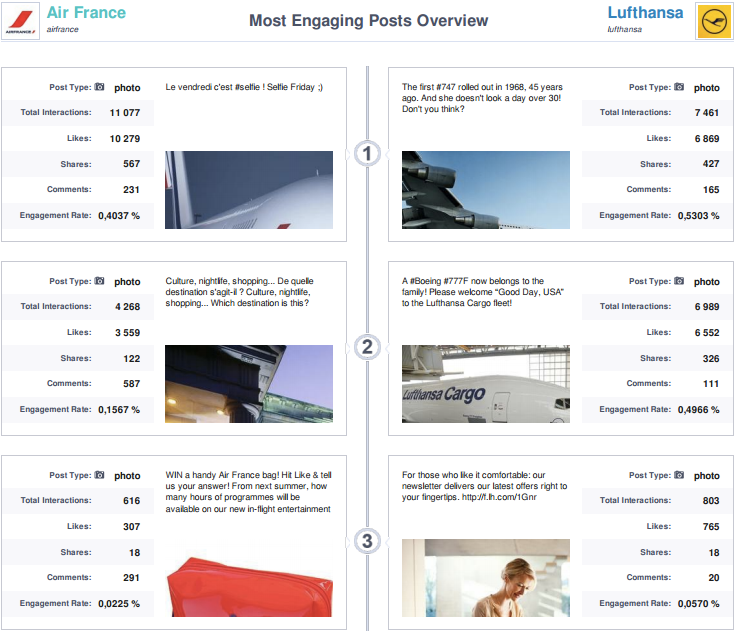The width and height of the screenshot is (735, 631).
Task: Open the Lufthansa 747 engines photo
Action: click(486, 190)
